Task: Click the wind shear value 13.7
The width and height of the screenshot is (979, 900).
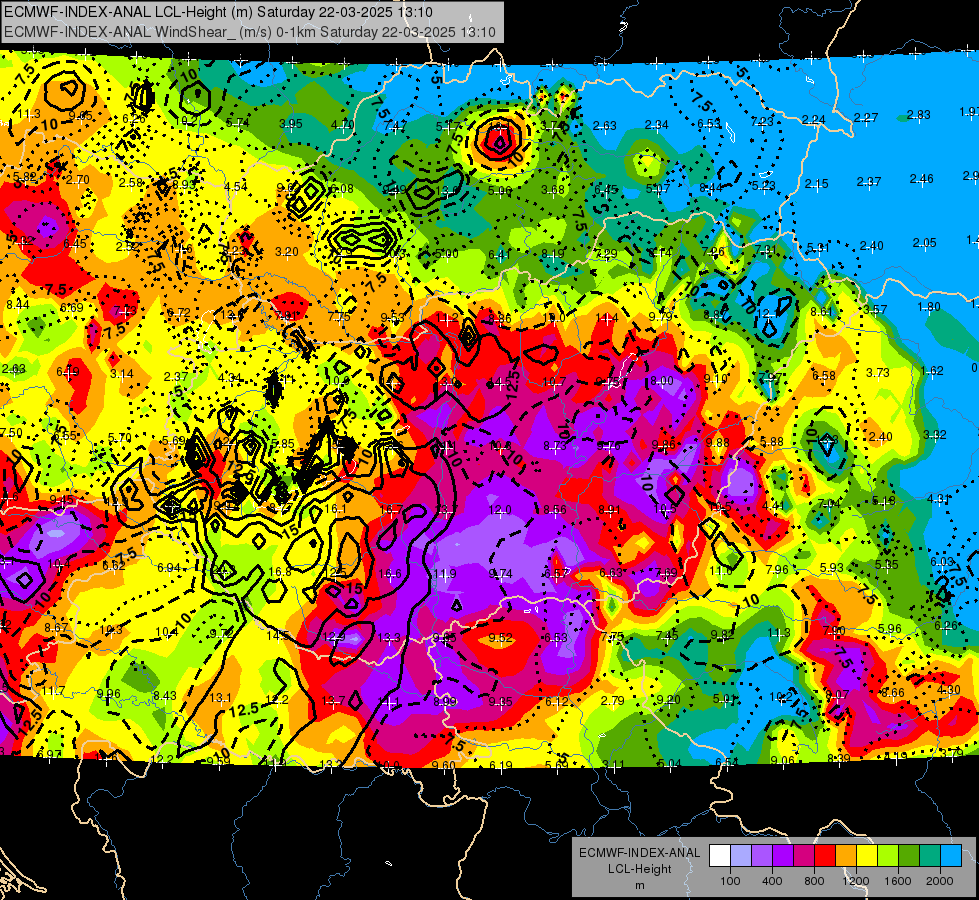Action: 333,701
